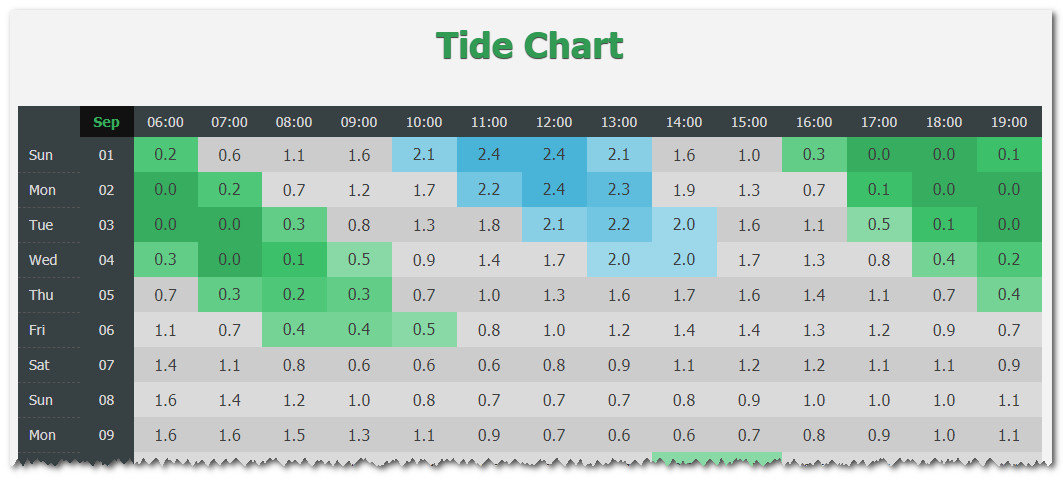This screenshot has height=483, width=1063.
Task: Click the 2.3 tide value on Monday 13:00
Action: point(619,190)
